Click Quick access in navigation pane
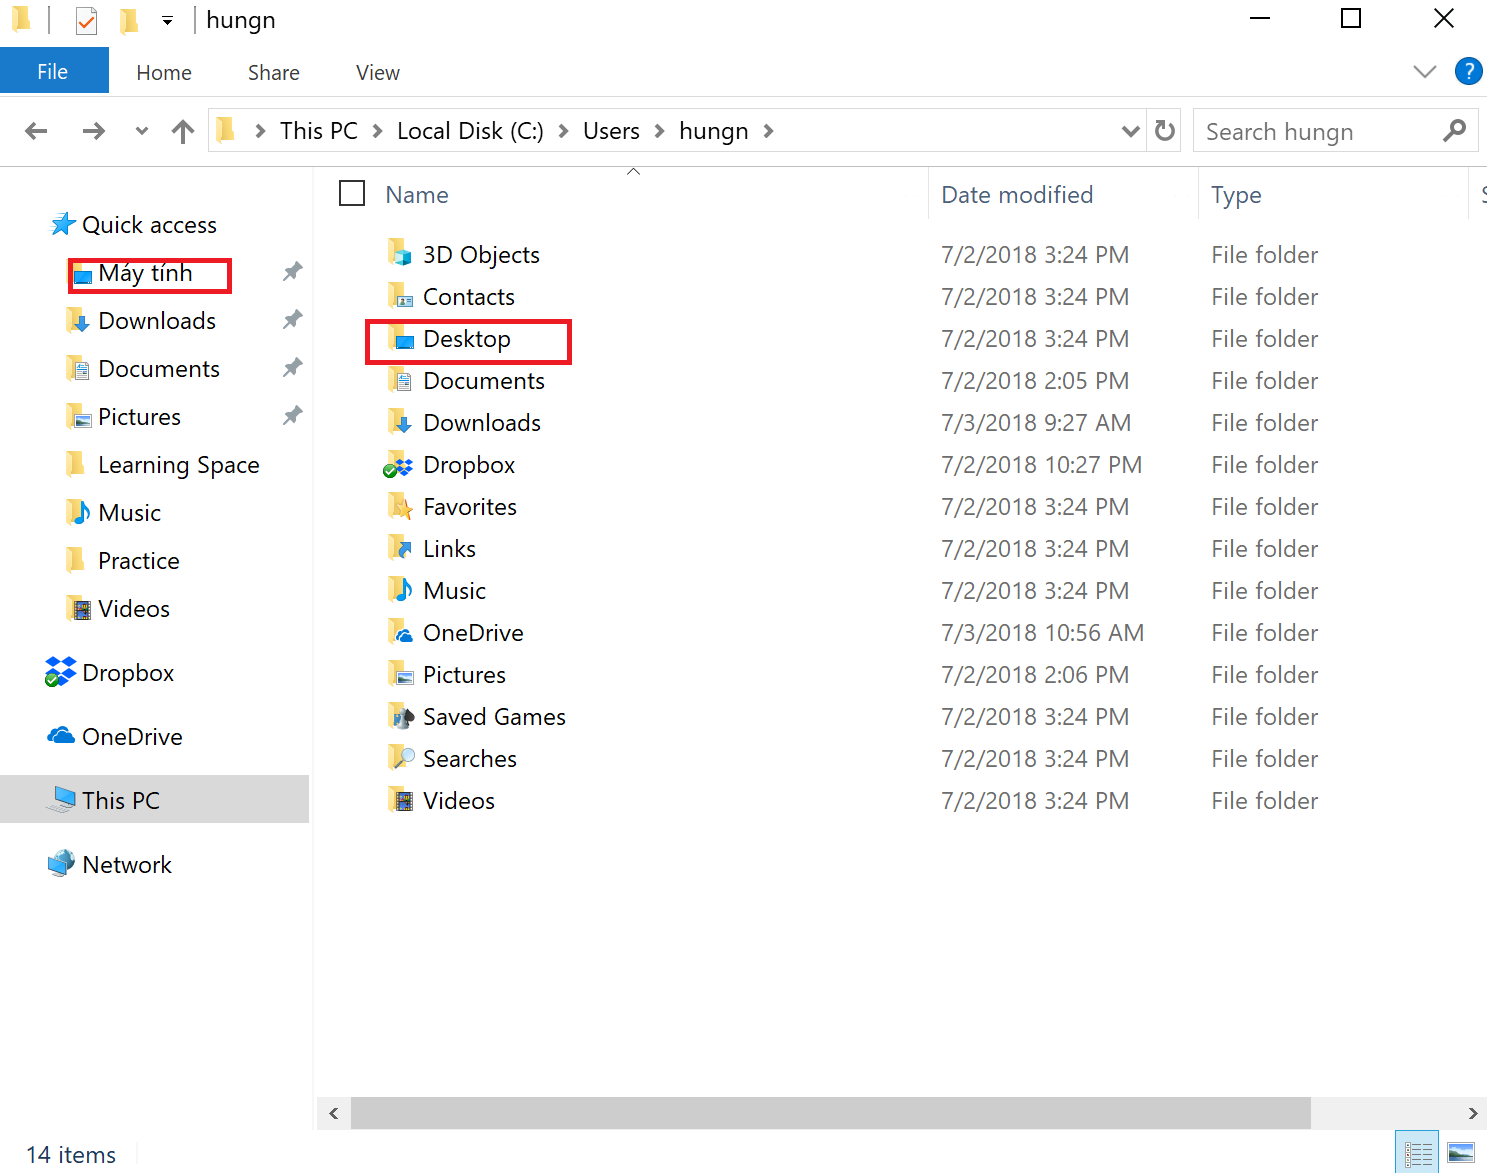The image size is (1487, 1173). pos(149,225)
